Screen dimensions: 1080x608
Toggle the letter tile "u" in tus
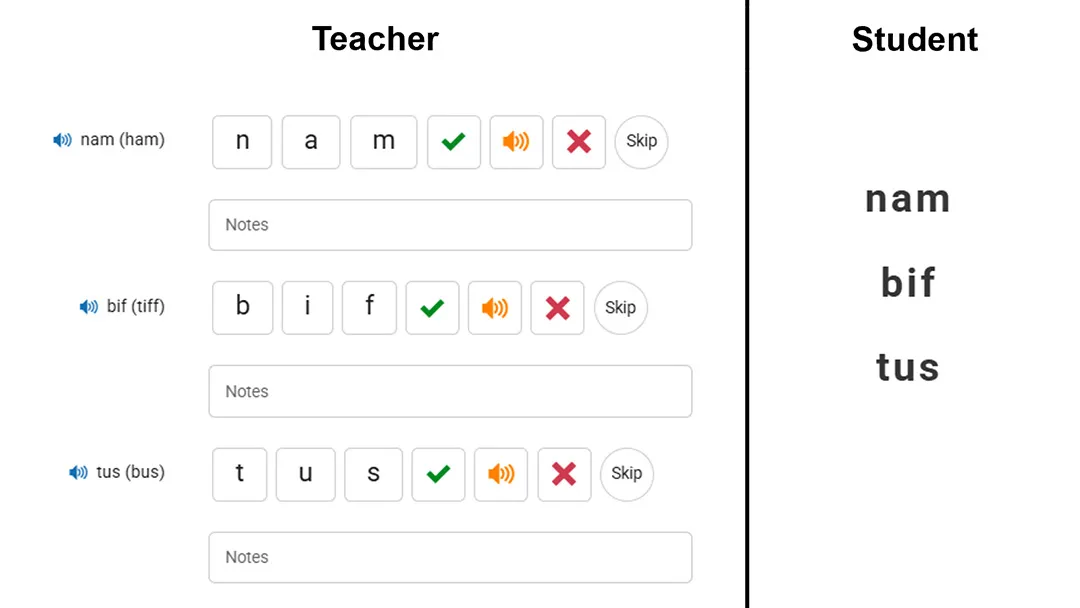(x=305, y=474)
